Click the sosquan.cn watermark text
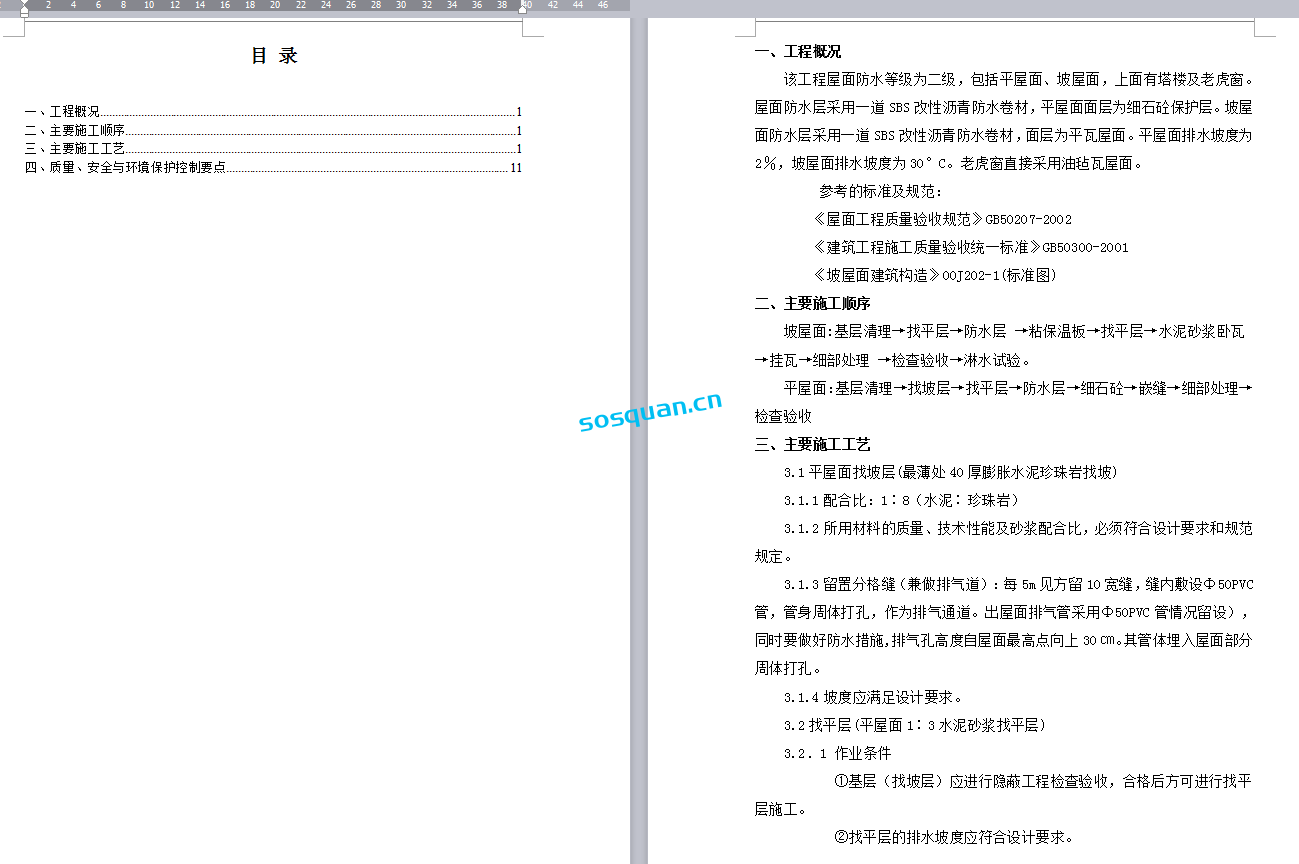The image size is (1299, 864). point(650,412)
